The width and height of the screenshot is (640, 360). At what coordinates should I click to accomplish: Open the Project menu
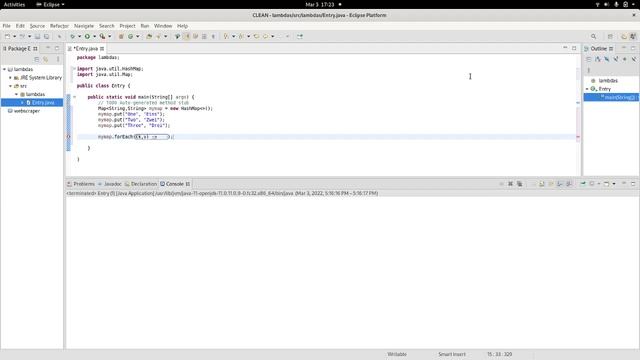point(127,26)
